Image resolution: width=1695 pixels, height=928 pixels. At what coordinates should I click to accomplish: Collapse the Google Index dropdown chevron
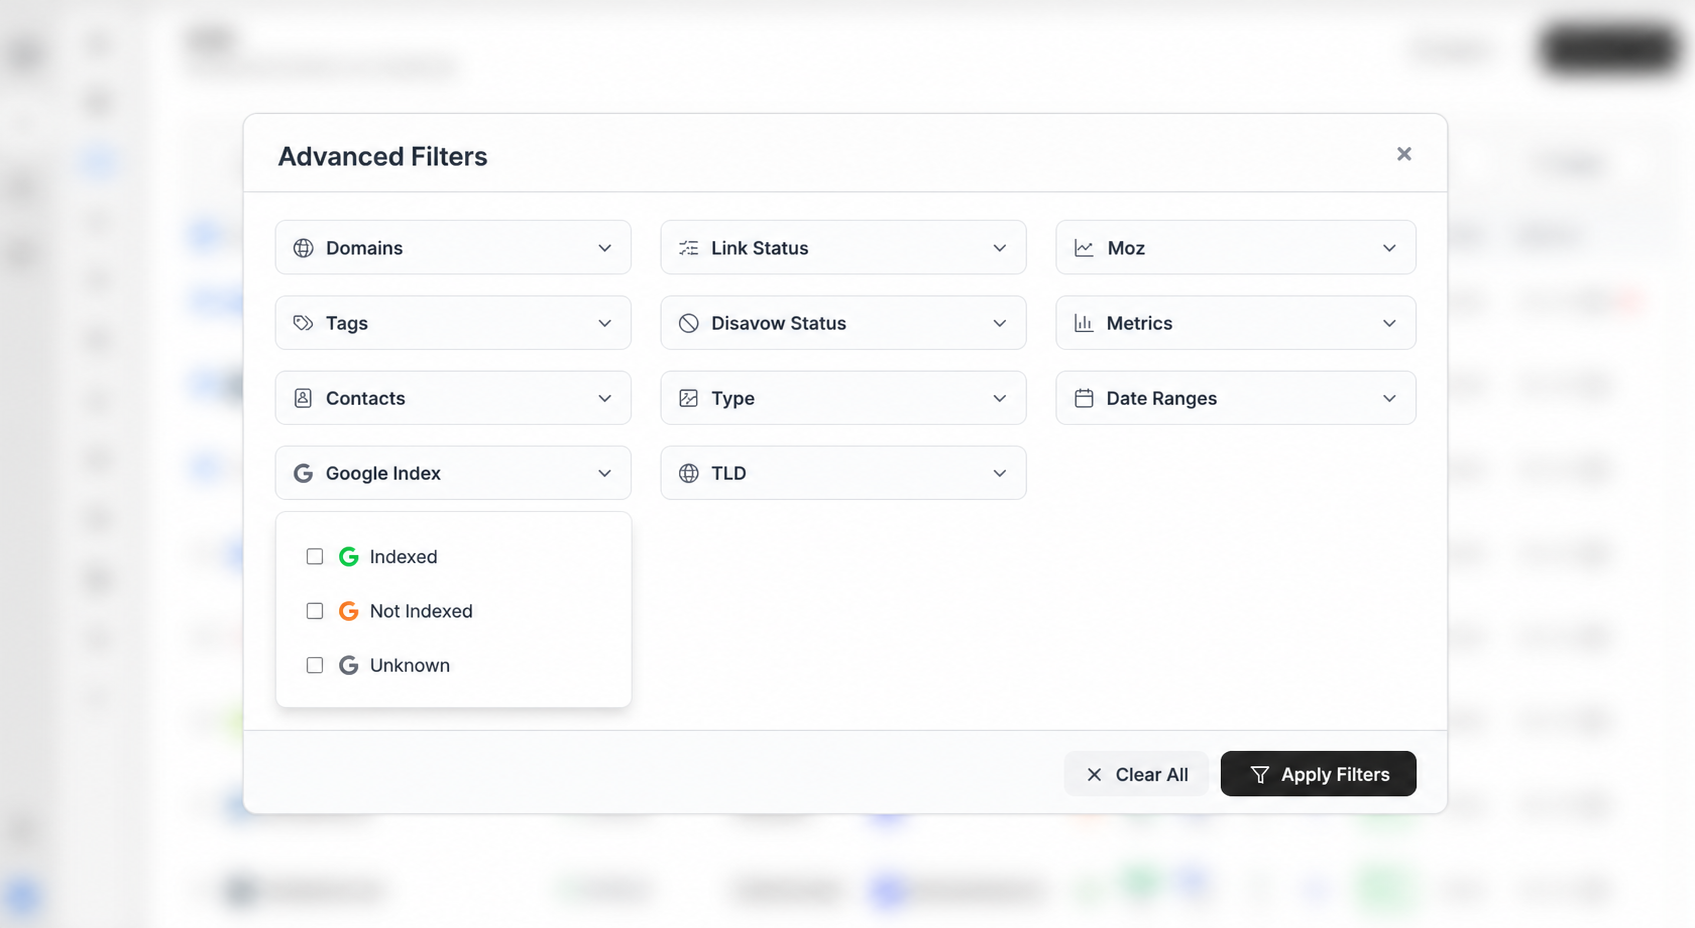pyautogui.click(x=605, y=473)
